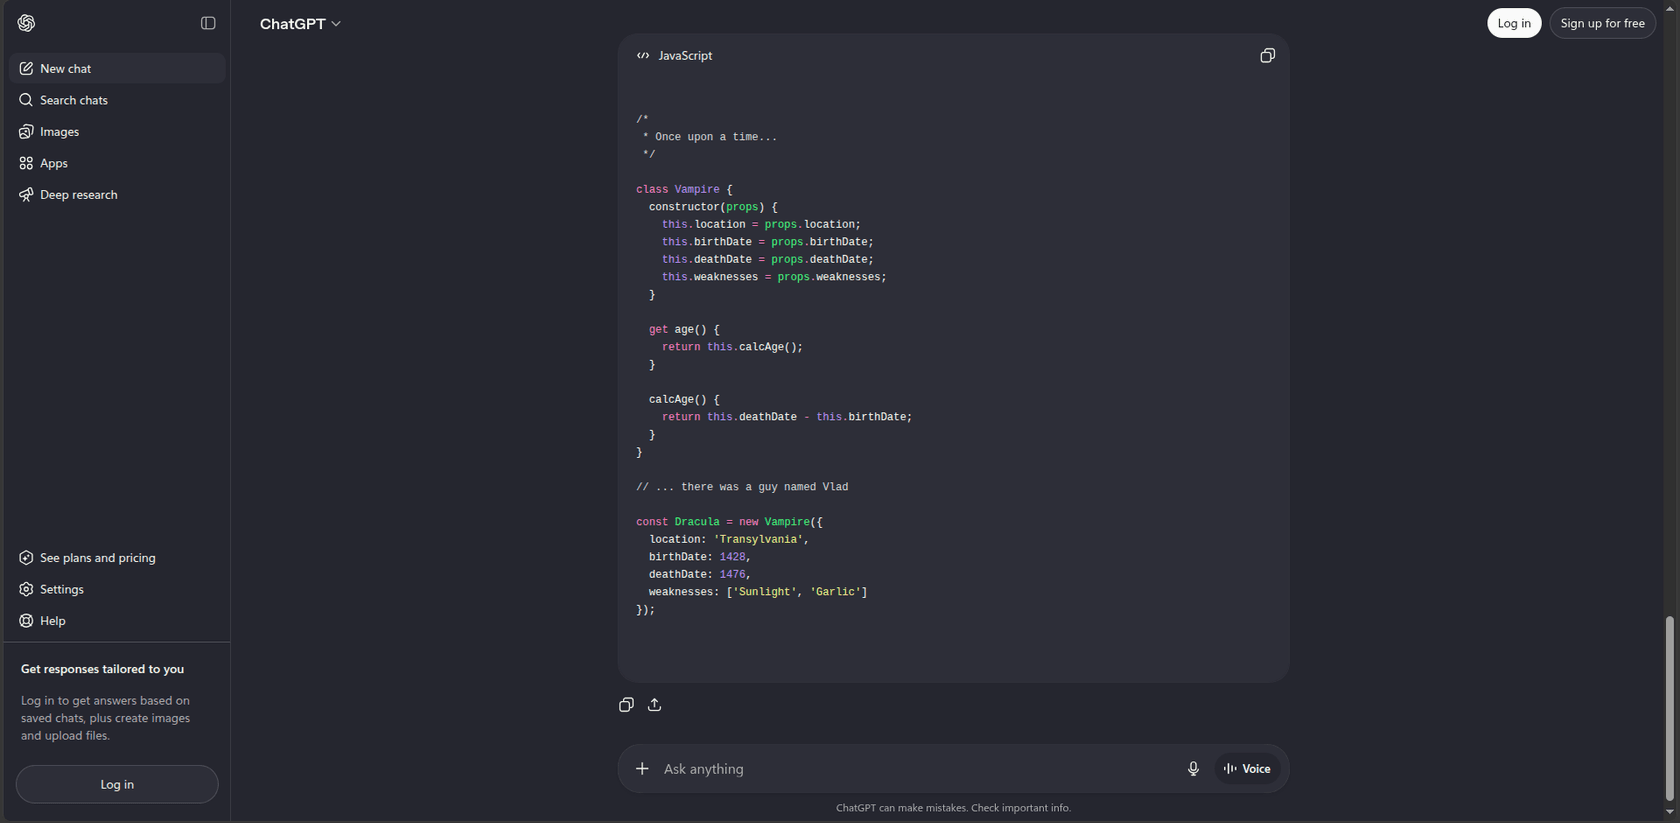Click the scroll-down arrow of the scrollbar
1680x823 pixels.
pos(1669,812)
